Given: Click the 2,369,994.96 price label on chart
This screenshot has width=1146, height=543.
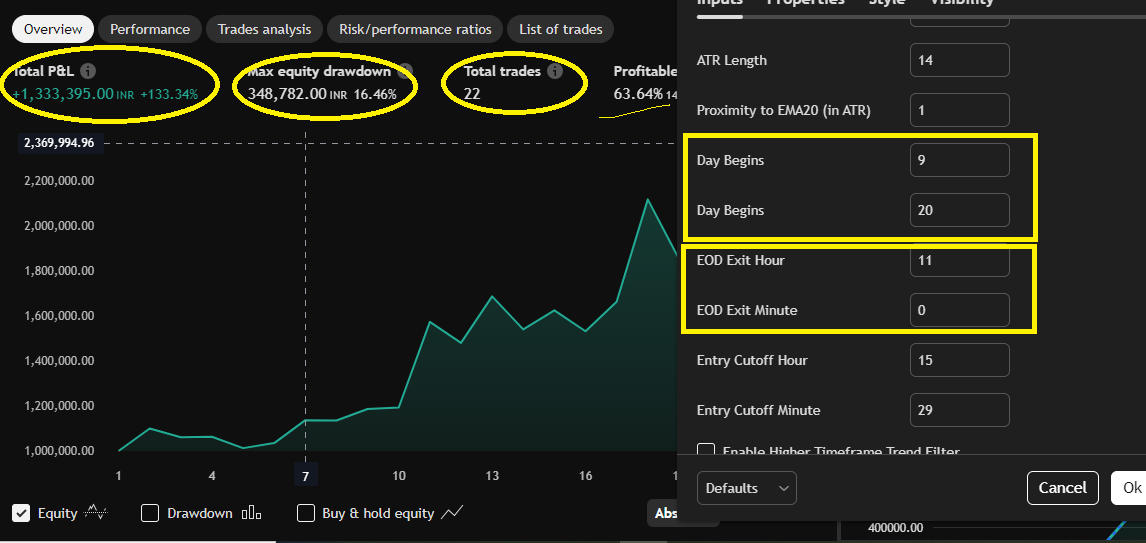Looking at the screenshot, I should [59, 143].
